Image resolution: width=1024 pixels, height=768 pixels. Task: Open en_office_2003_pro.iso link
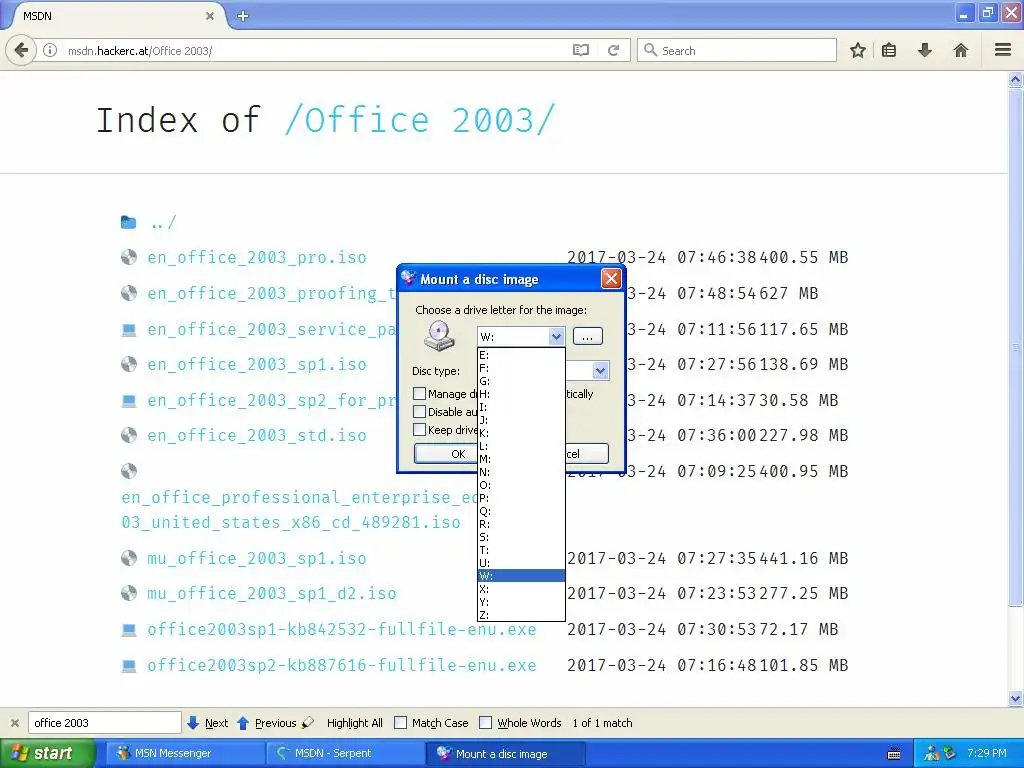pos(257,257)
